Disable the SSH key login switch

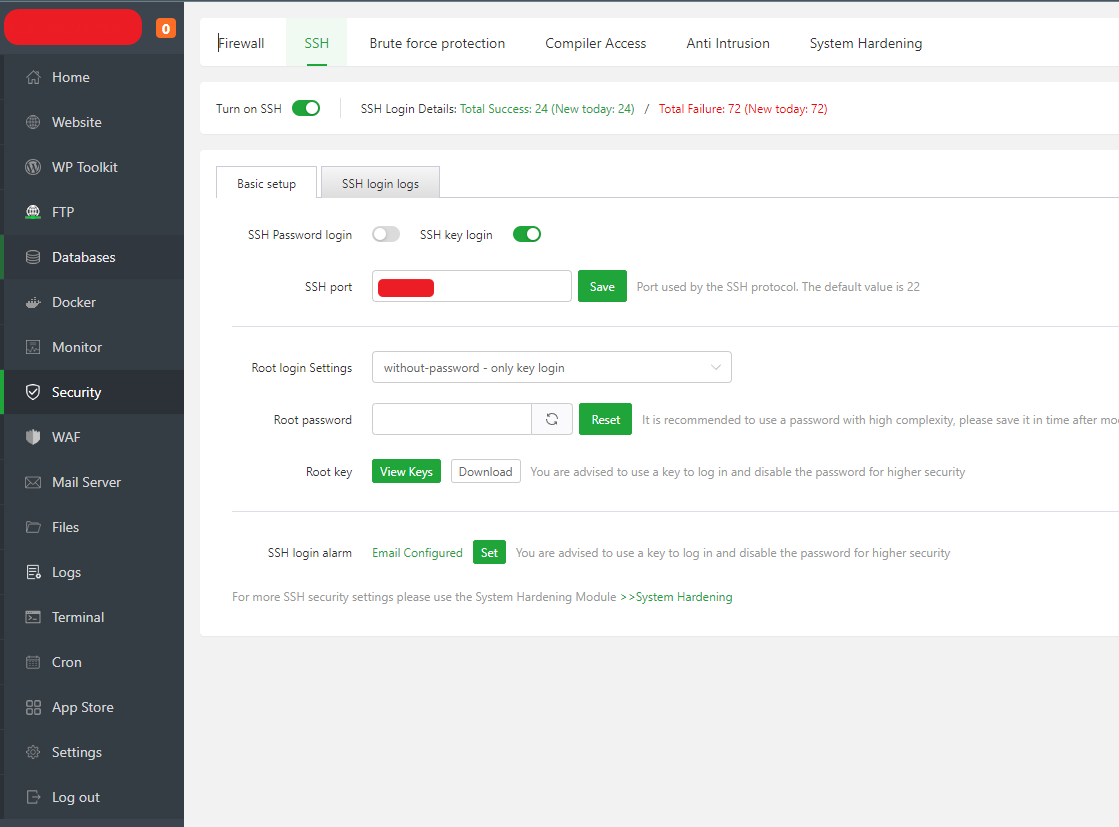click(x=527, y=234)
